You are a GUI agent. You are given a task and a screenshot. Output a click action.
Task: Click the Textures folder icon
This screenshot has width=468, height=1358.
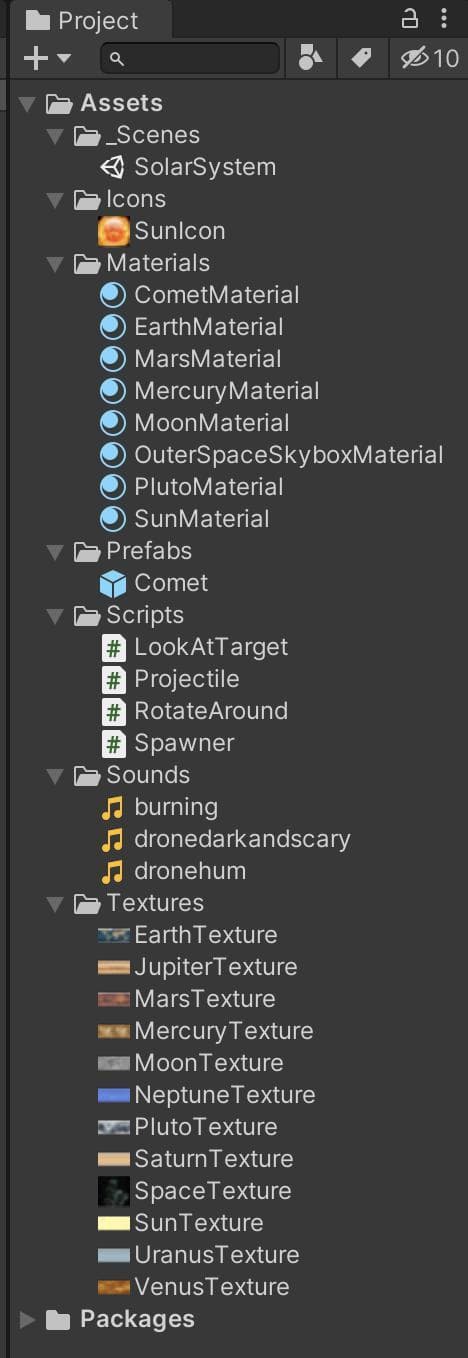coord(87,903)
